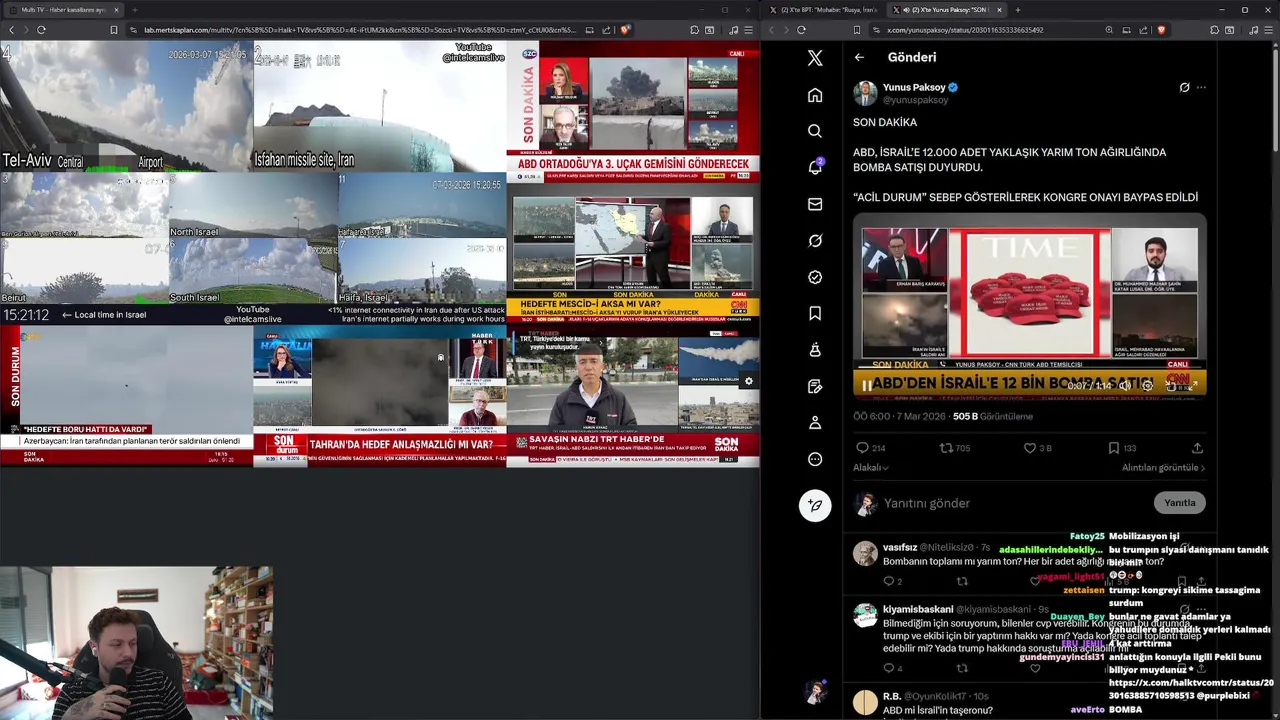Mute the tweet video volume
Screen dimensions: 1280x720
[x=1125, y=385]
